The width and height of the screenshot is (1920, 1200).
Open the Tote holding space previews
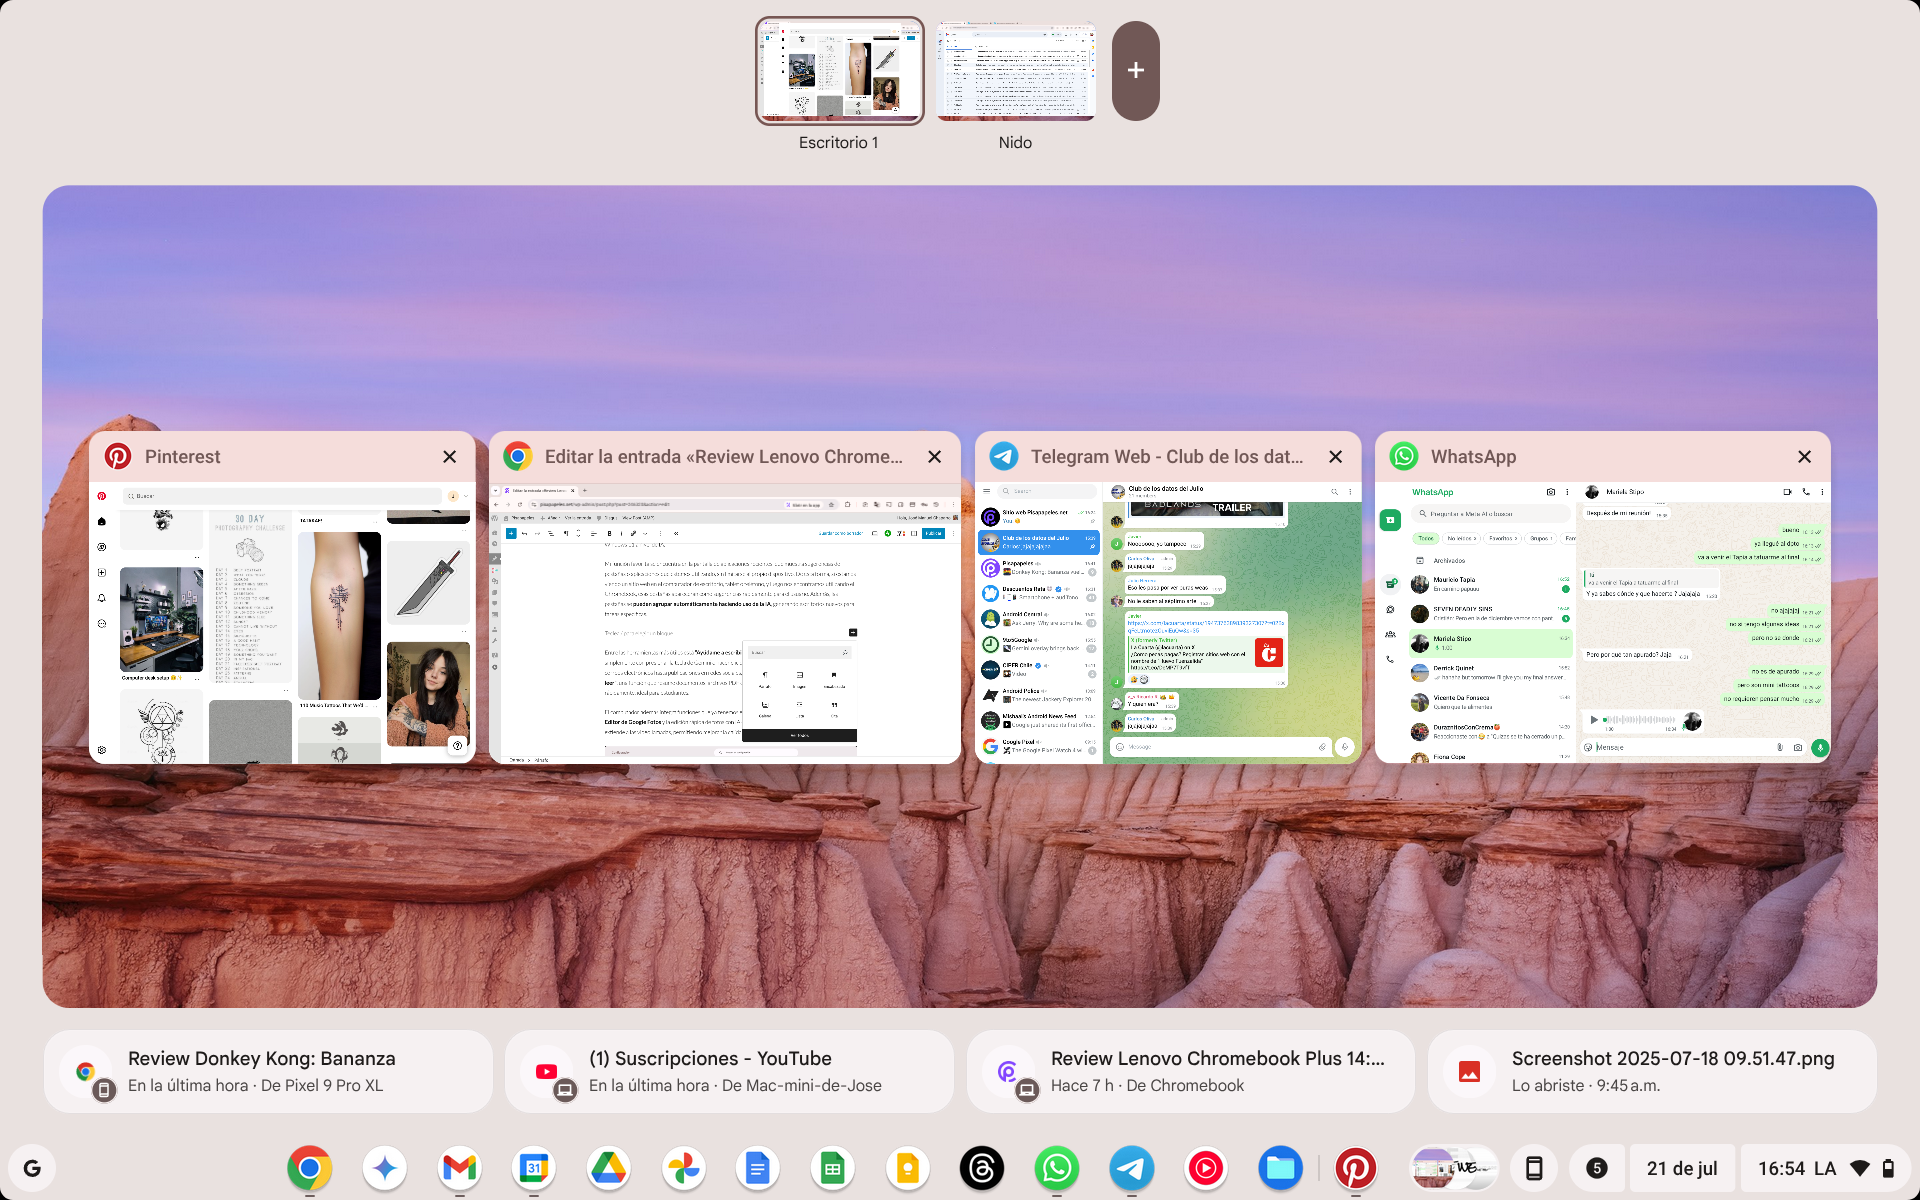(1453, 1168)
